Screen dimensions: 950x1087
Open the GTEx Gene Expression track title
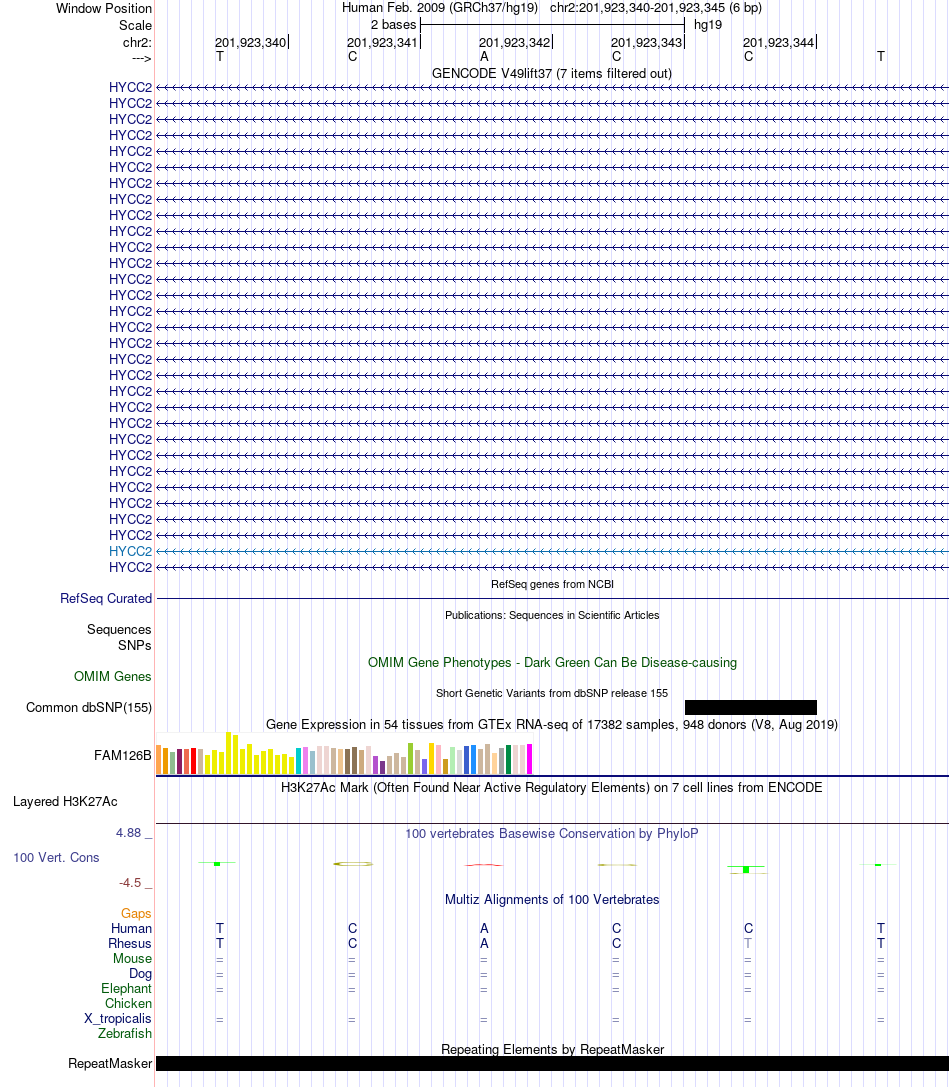pyautogui.click(x=552, y=724)
